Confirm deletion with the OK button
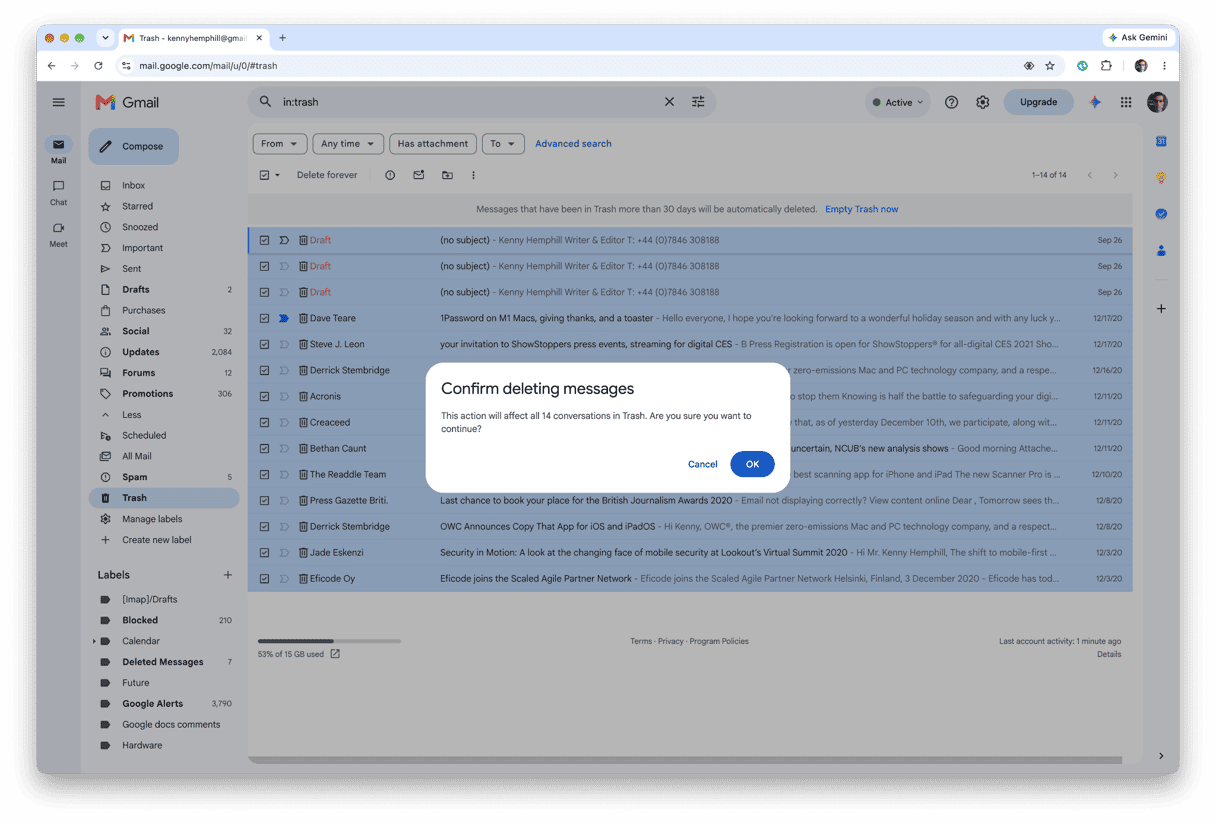 pyautogui.click(x=752, y=464)
